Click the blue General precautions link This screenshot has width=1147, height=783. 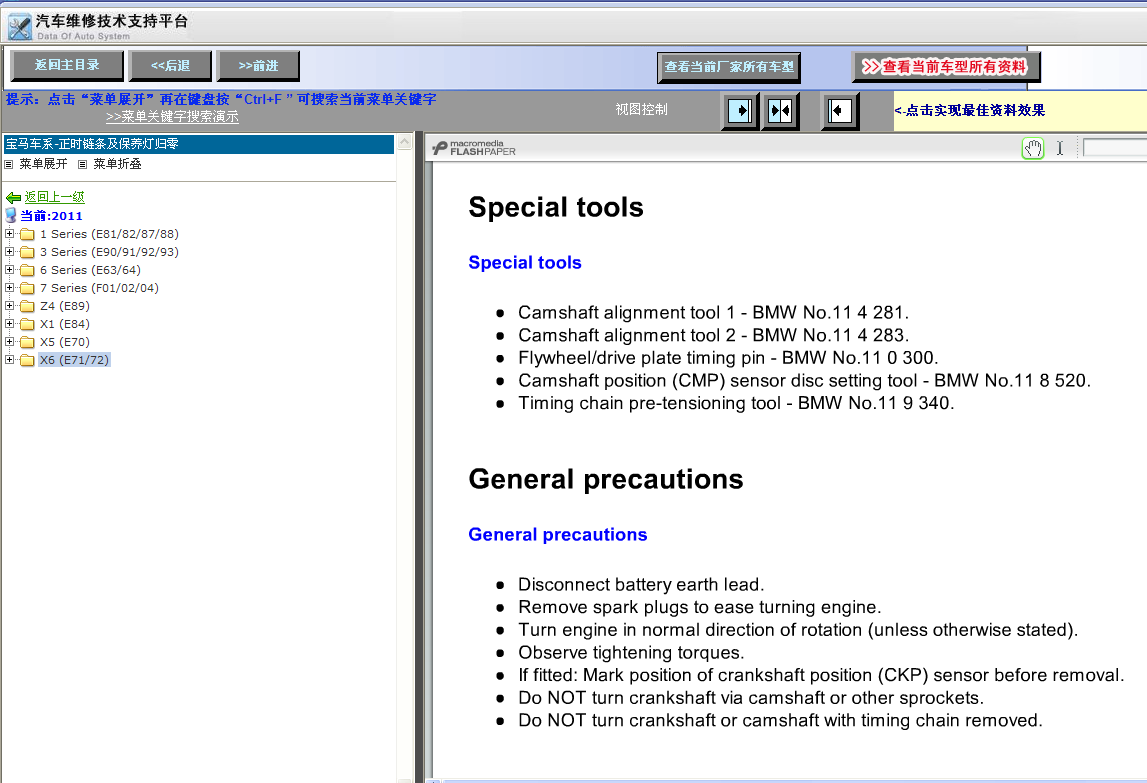tap(557, 535)
